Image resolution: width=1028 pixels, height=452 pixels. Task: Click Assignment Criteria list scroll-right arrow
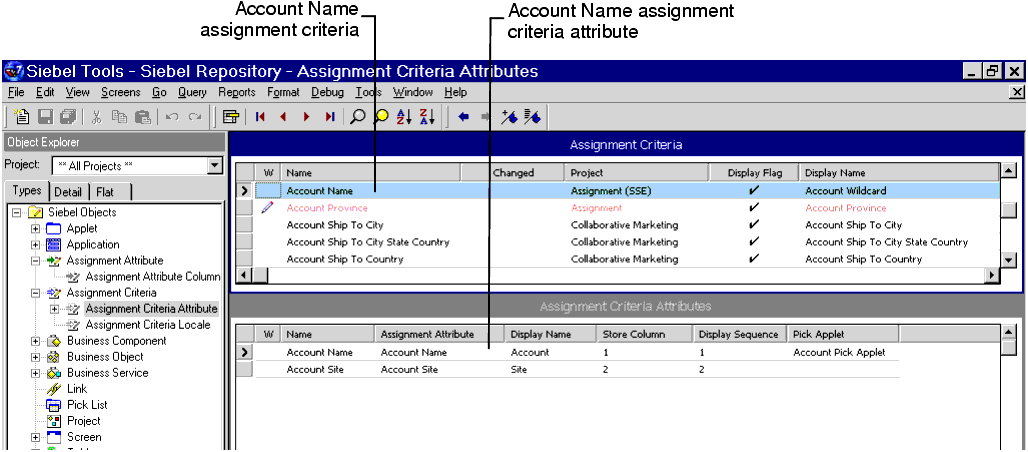[993, 276]
